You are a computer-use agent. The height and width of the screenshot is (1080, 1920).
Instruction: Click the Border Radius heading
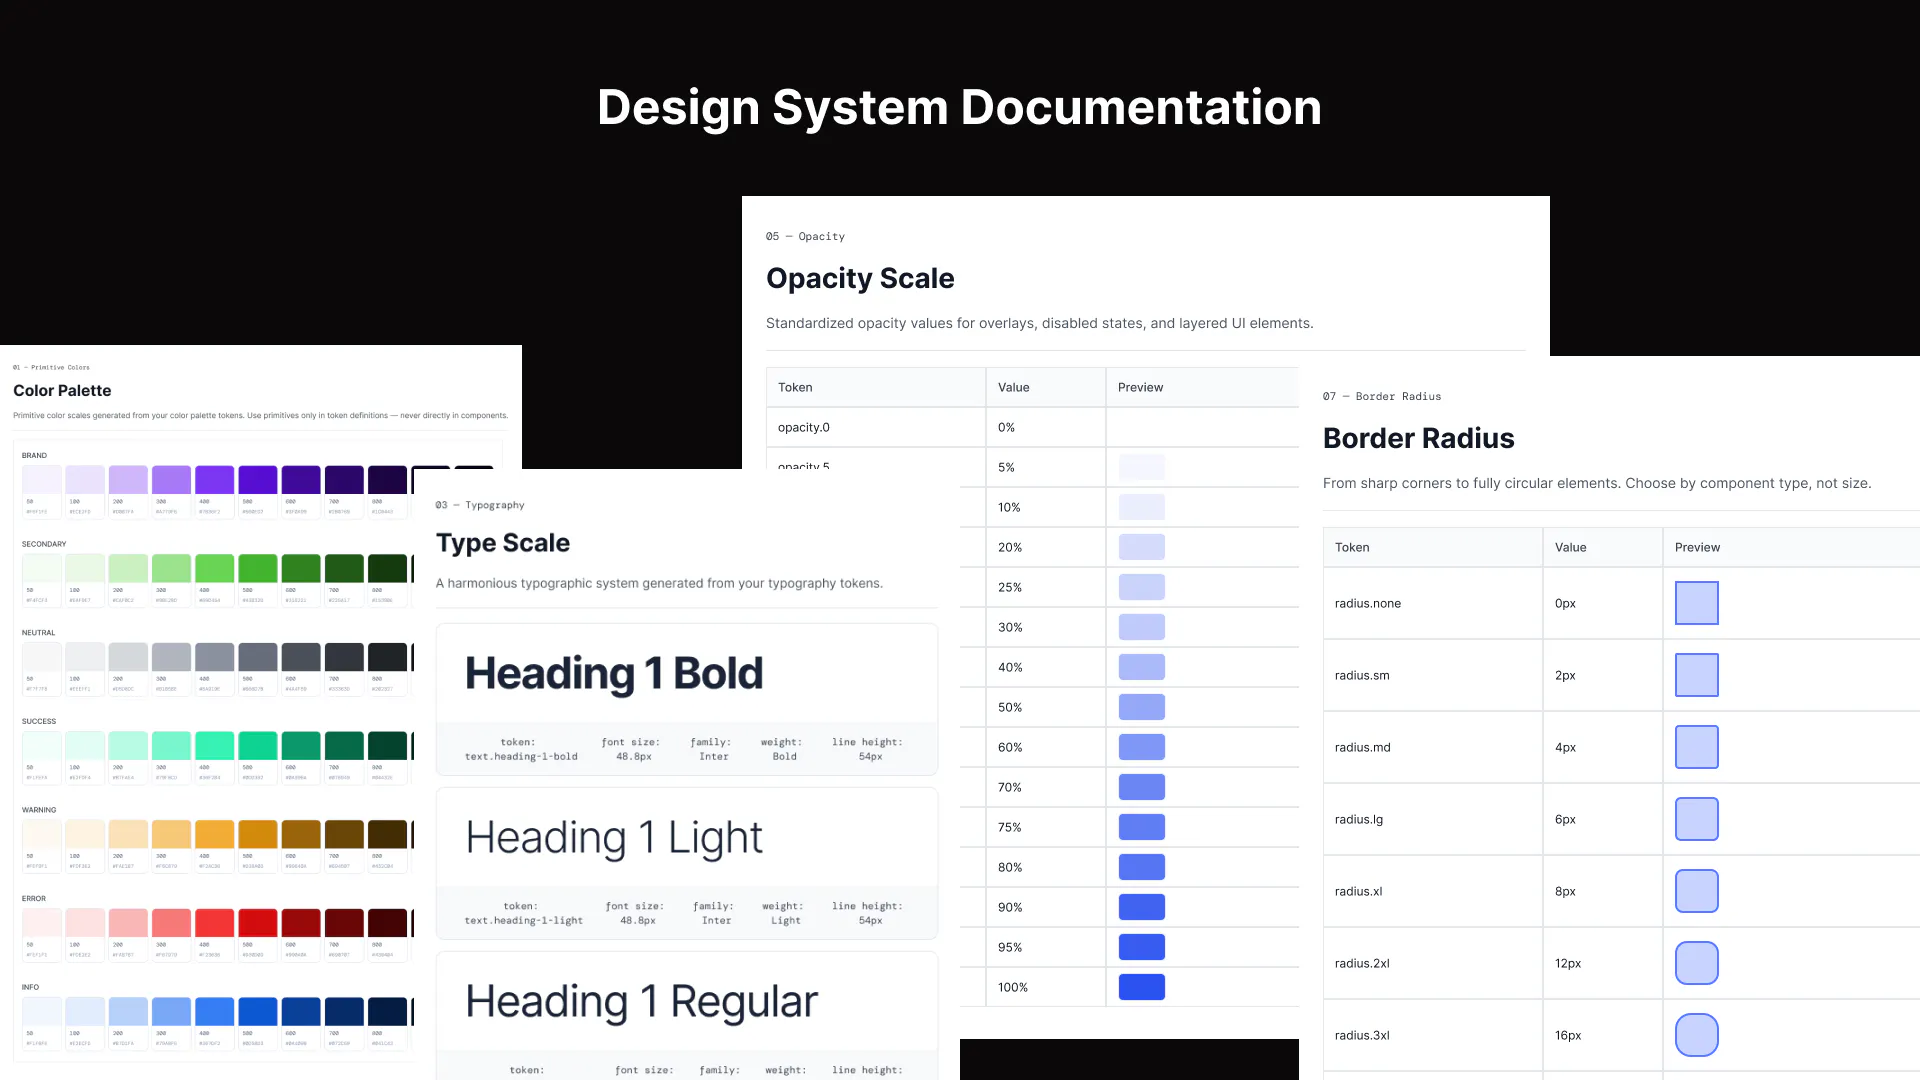pyautogui.click(x=1418, y=438)
